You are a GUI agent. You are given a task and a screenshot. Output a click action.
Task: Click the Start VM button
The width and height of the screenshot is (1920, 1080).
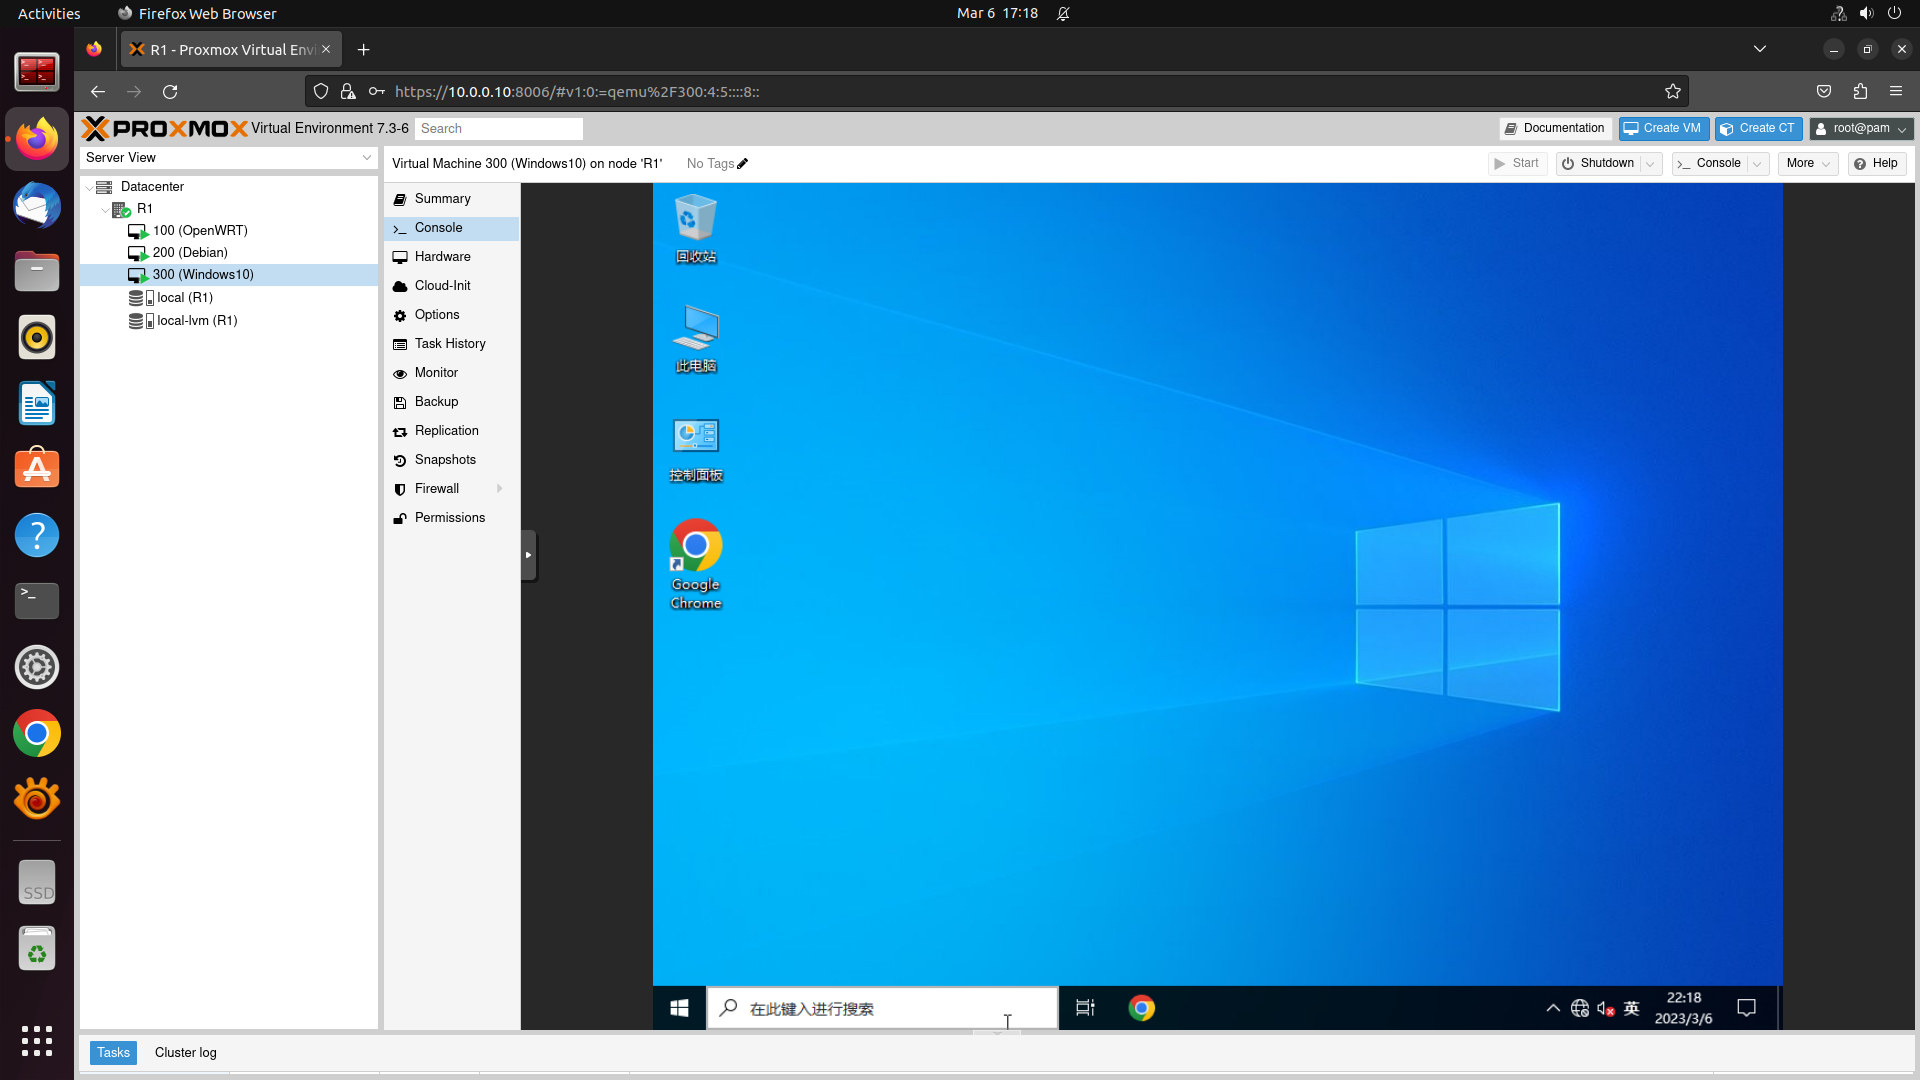click(x=1517, y=164)
